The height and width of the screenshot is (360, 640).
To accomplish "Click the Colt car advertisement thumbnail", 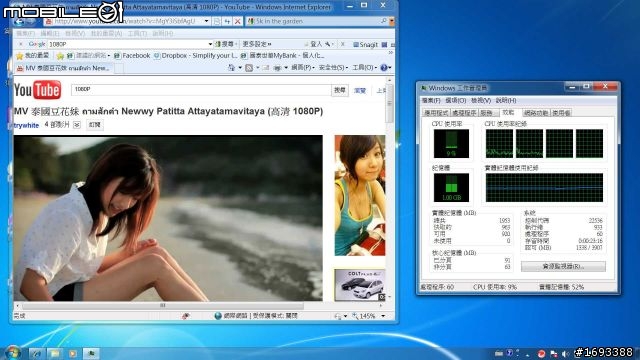I will tap(360, 284).
